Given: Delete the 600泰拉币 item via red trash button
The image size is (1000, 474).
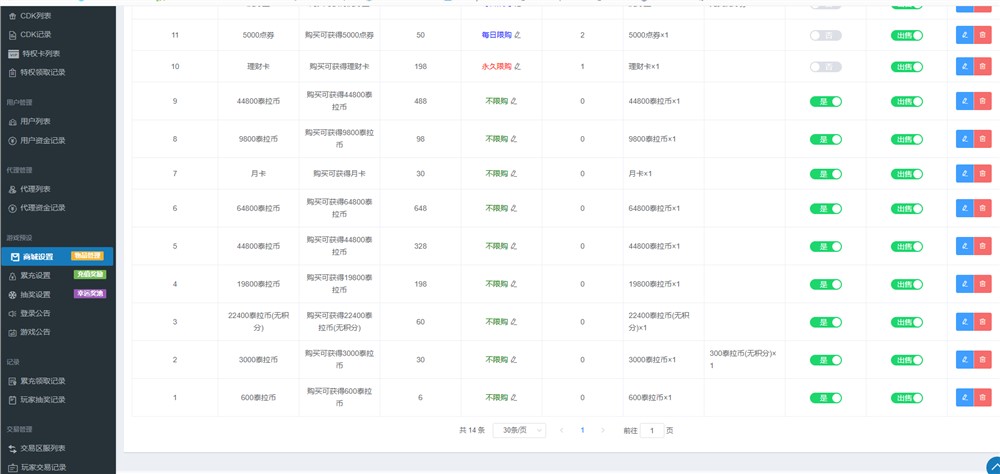Looking at the screenshot, I should point(982,398).
